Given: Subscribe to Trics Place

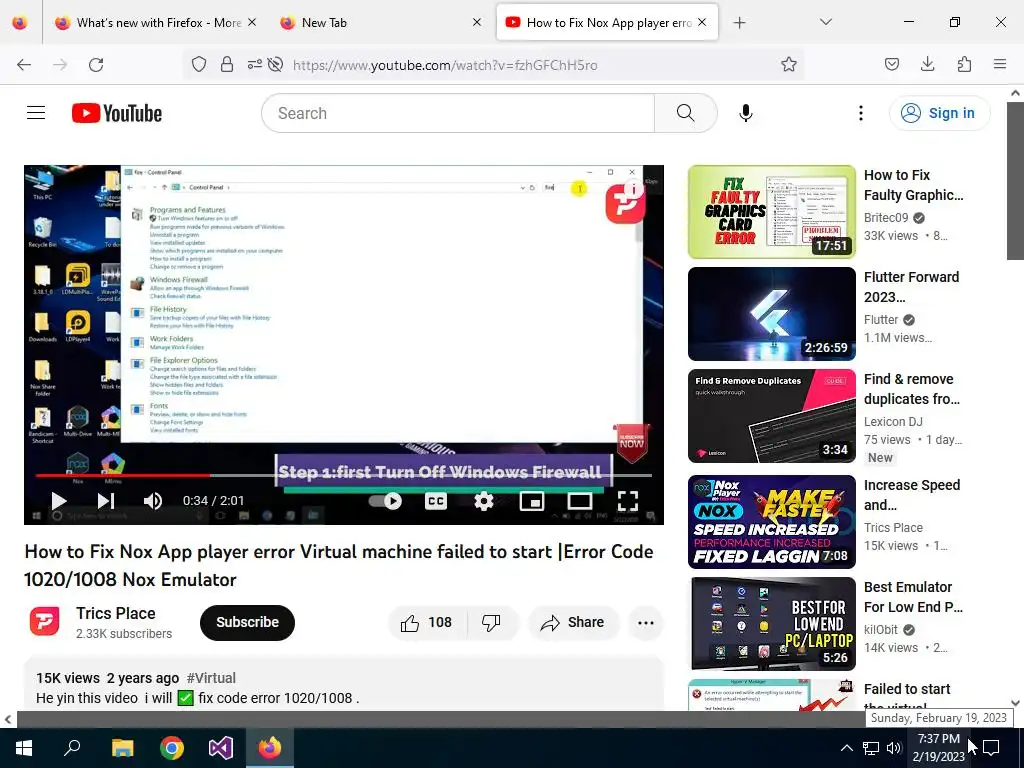Looking at the screenshot, I should (x=247, y=622).
